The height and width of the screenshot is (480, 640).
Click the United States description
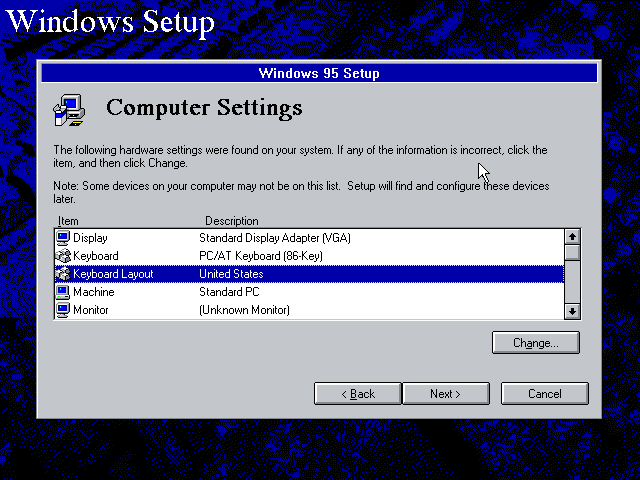pyautogui.click(x=231, y=274)
